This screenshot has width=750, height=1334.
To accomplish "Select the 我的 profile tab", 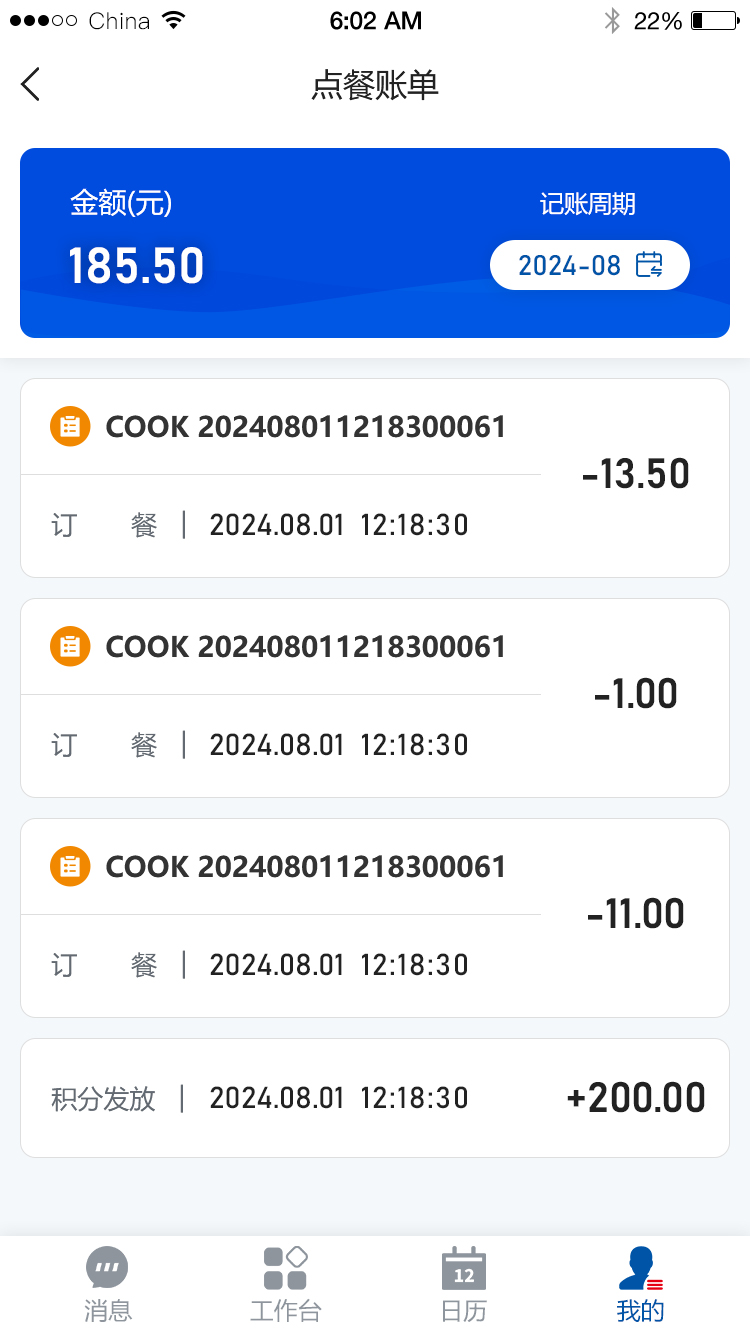I will 640,1284.
